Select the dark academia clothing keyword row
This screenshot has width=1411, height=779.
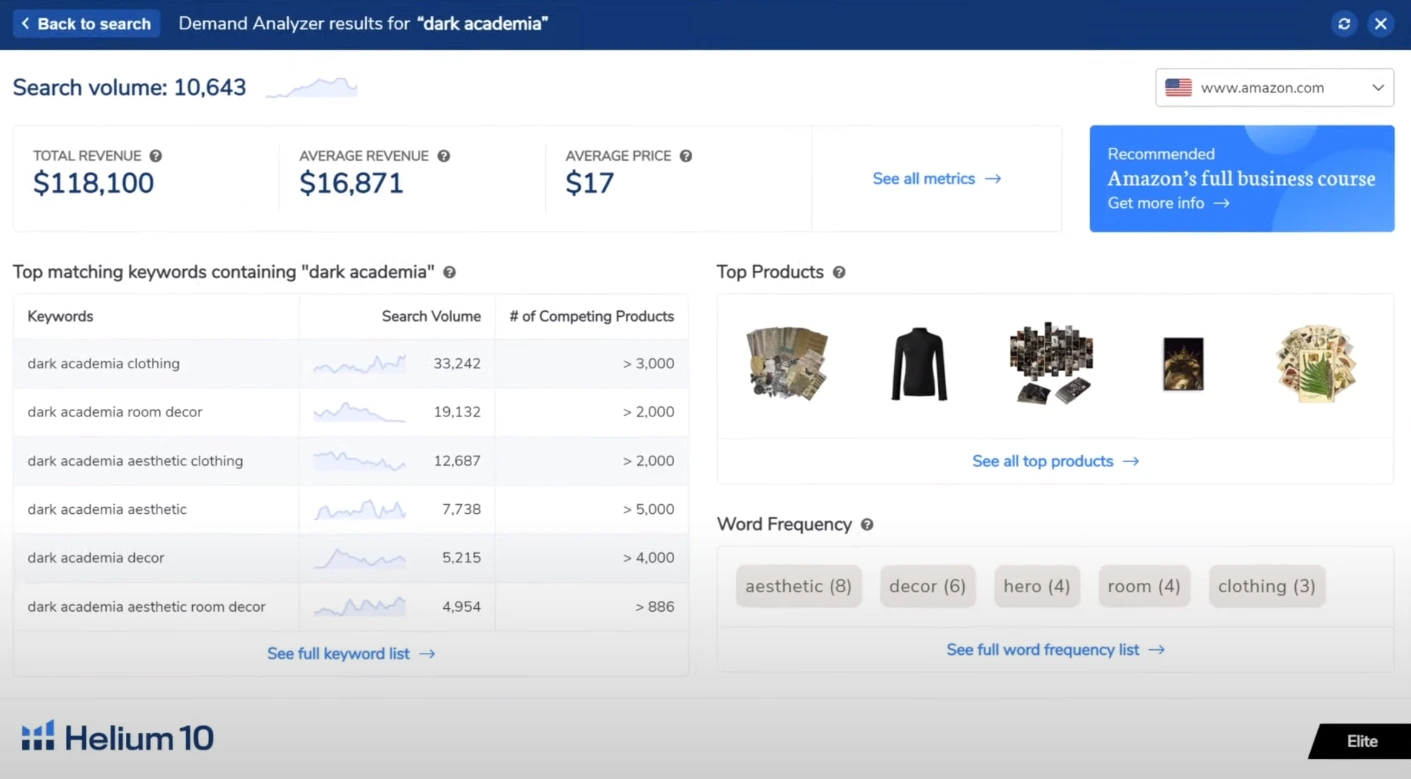pos(104,364)
